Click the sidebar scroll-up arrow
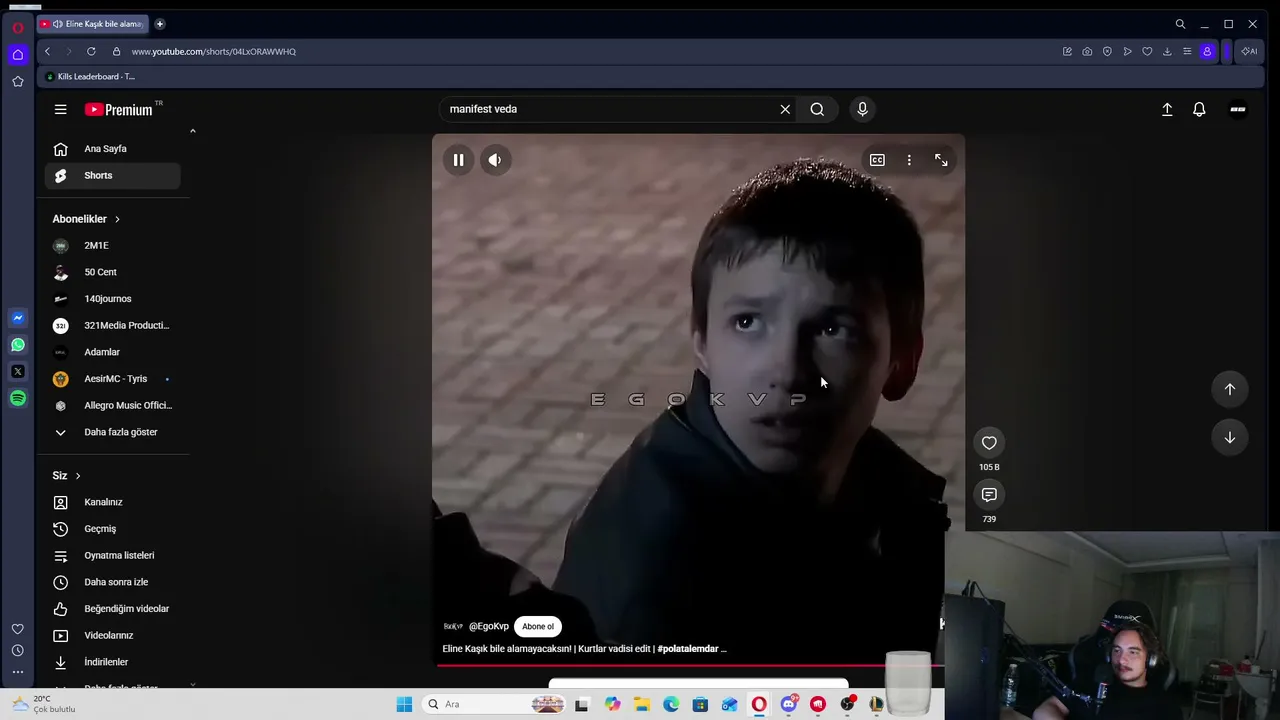The height and width of the screenshot is (720, 1280). [193, 131]
